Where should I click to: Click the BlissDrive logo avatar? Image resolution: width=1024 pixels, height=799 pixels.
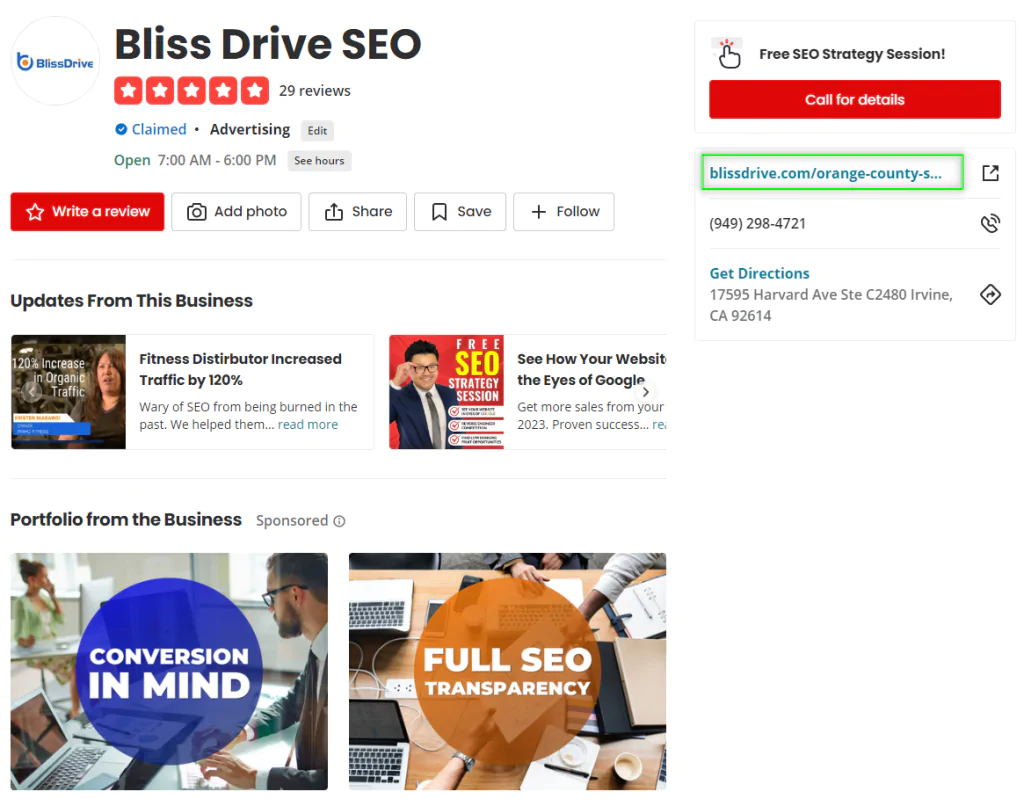point(56,62)
